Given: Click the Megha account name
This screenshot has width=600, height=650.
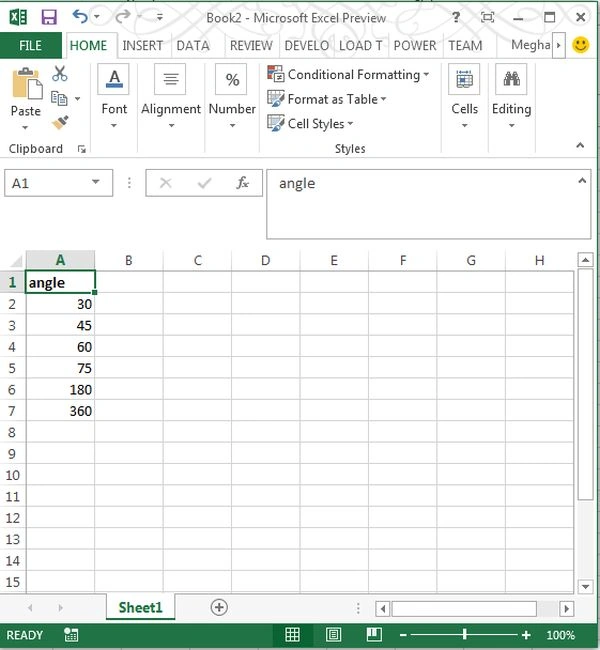Looking at the screenshot, I should click(x=530, y=44).
